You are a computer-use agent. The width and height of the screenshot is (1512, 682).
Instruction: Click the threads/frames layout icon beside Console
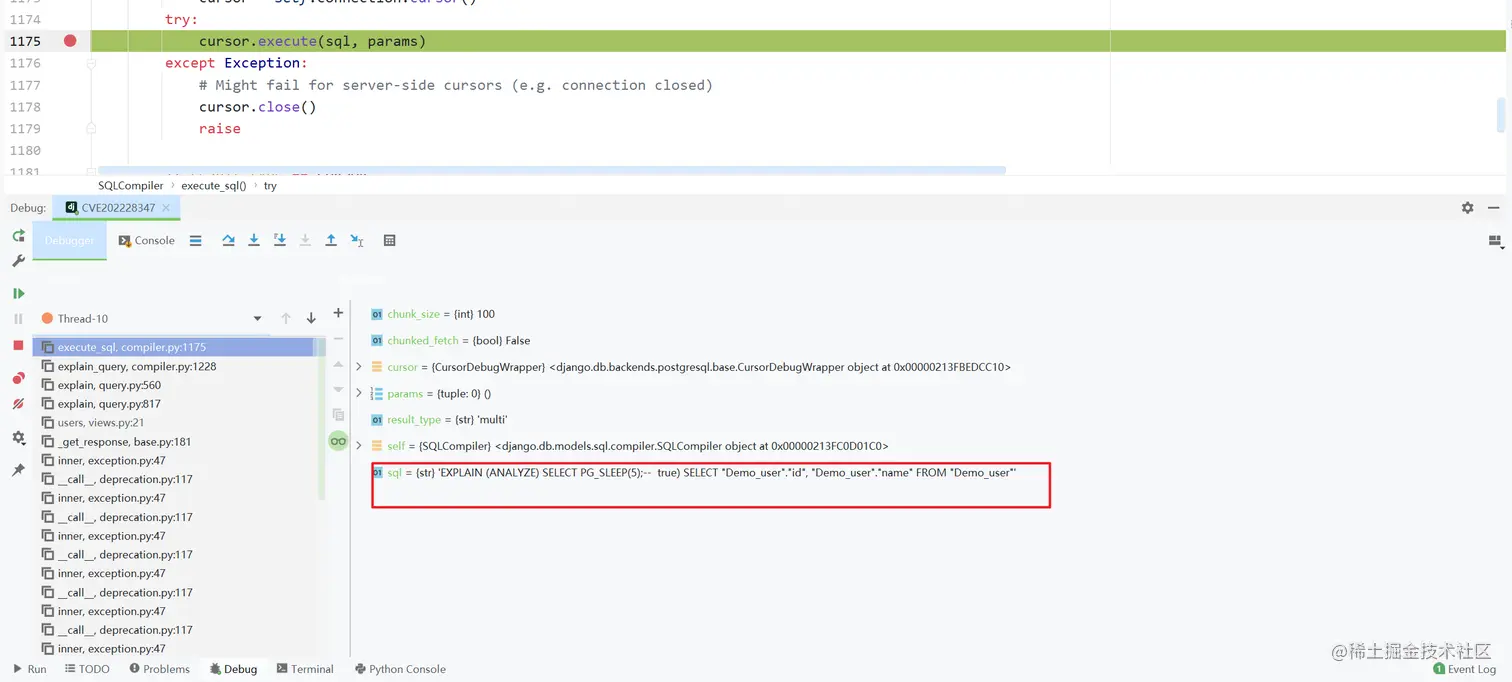coord(196,240)
